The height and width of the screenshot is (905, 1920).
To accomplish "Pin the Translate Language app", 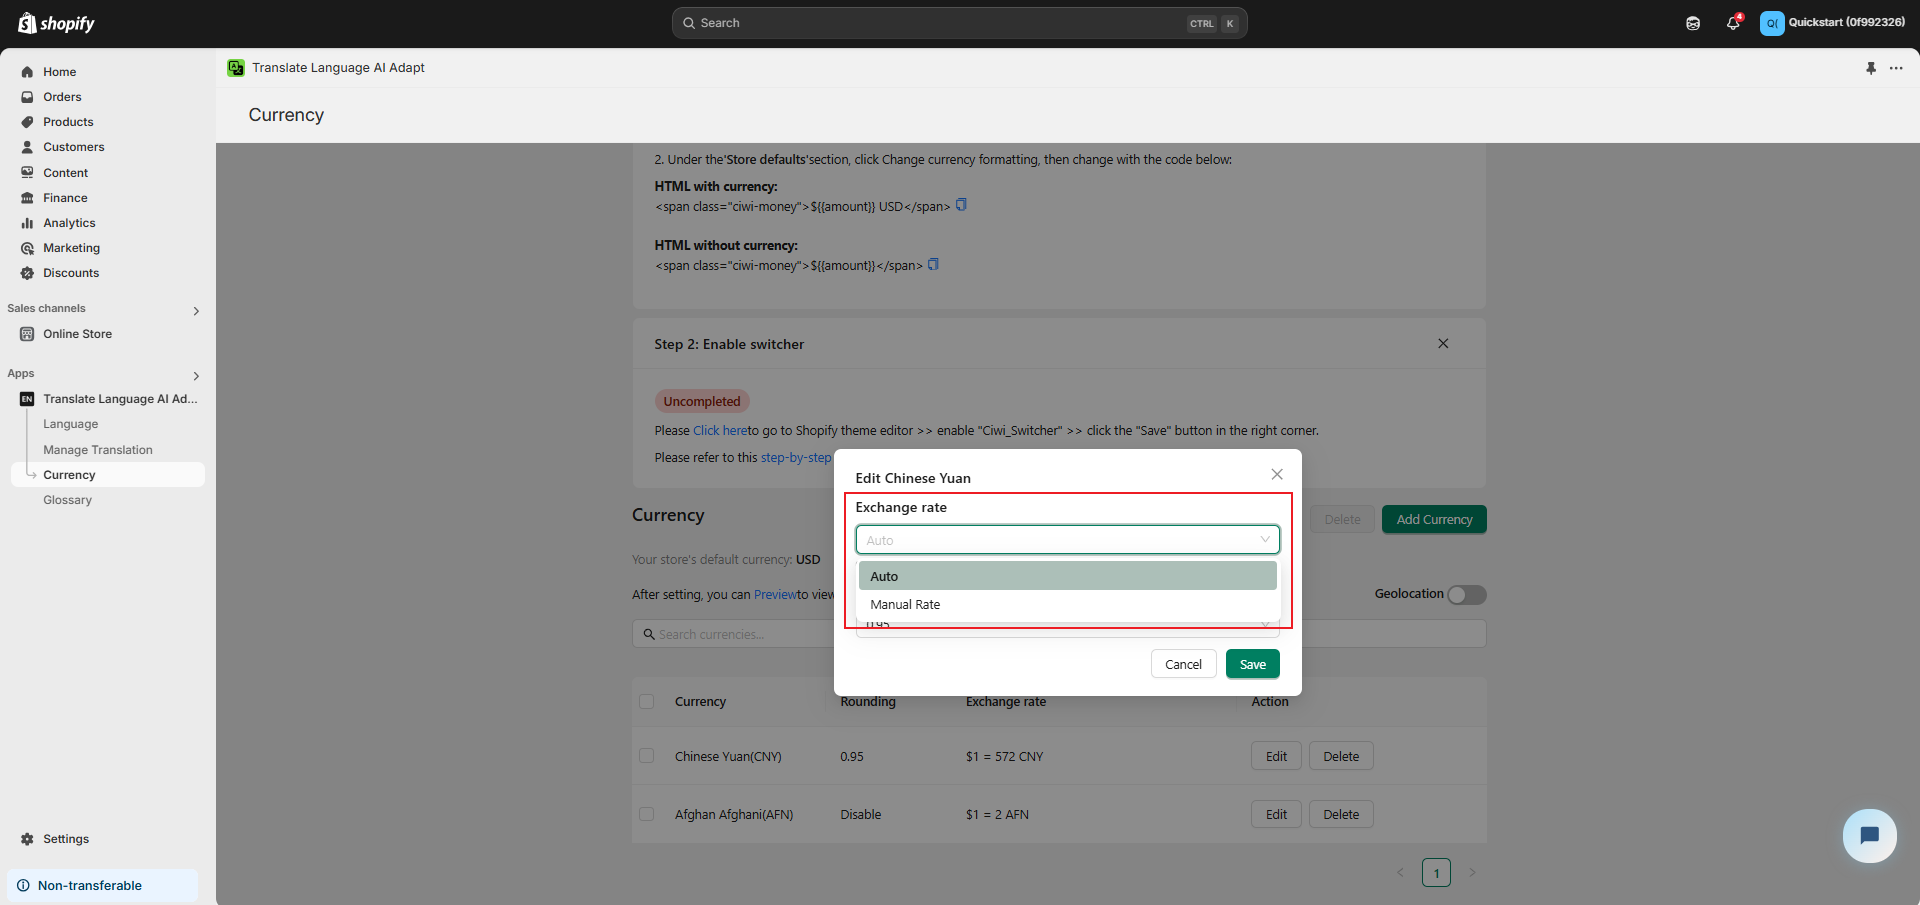I will point(1871,68).
